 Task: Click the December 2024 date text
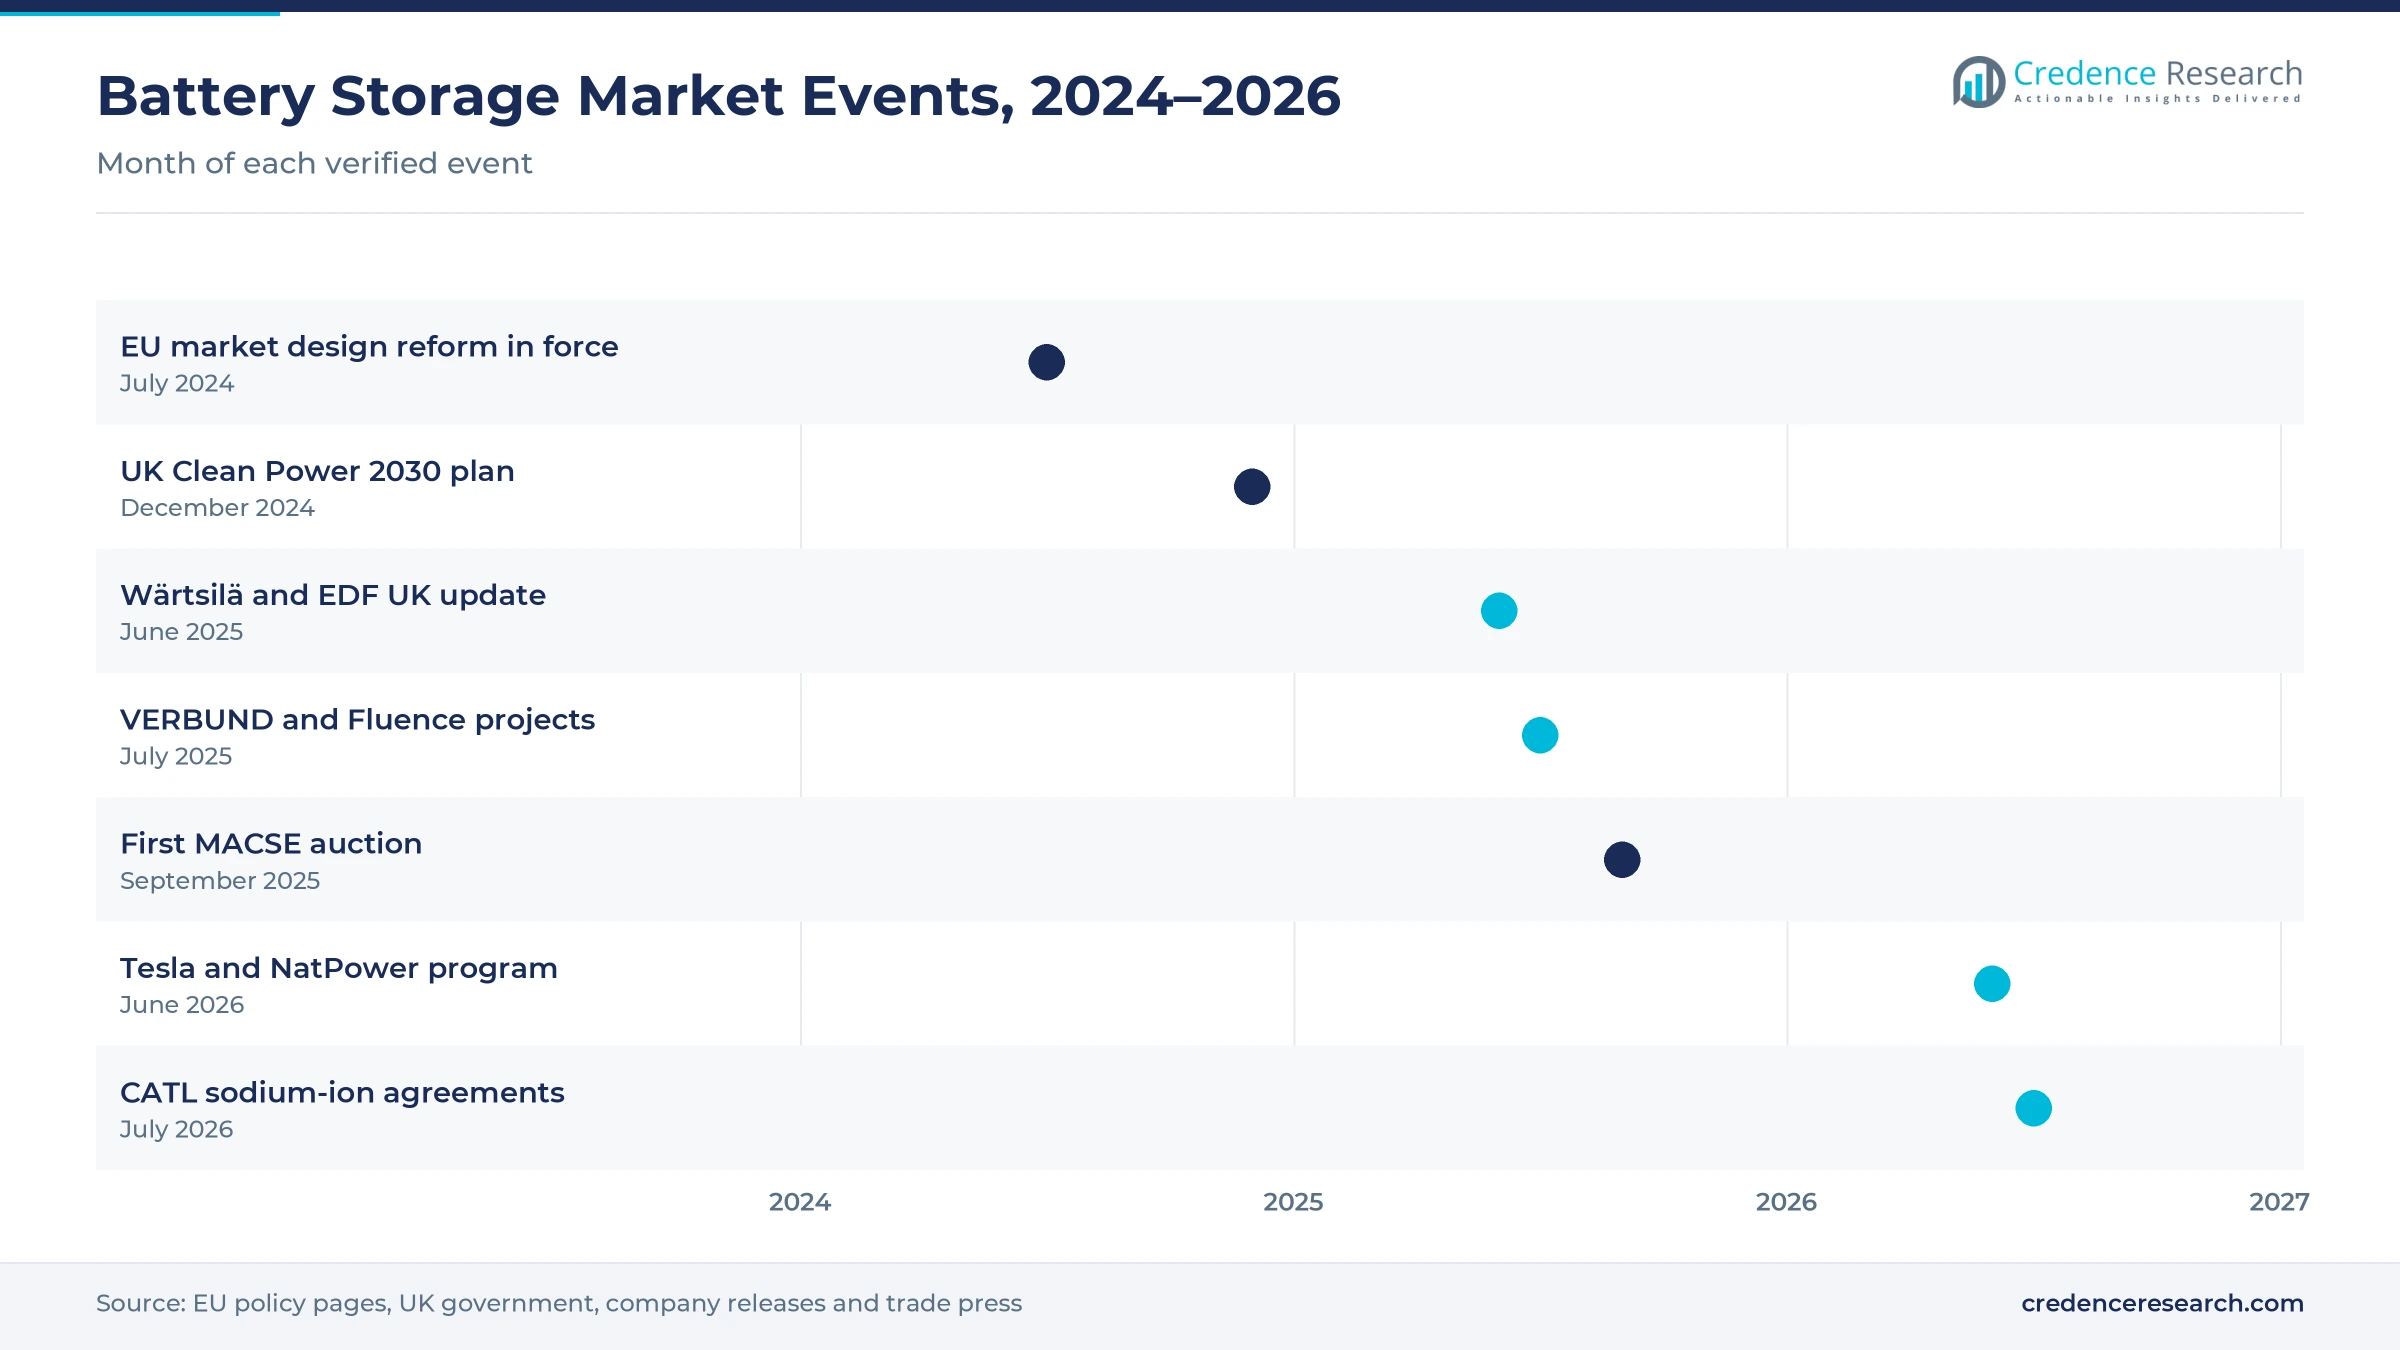pos(217,508)
